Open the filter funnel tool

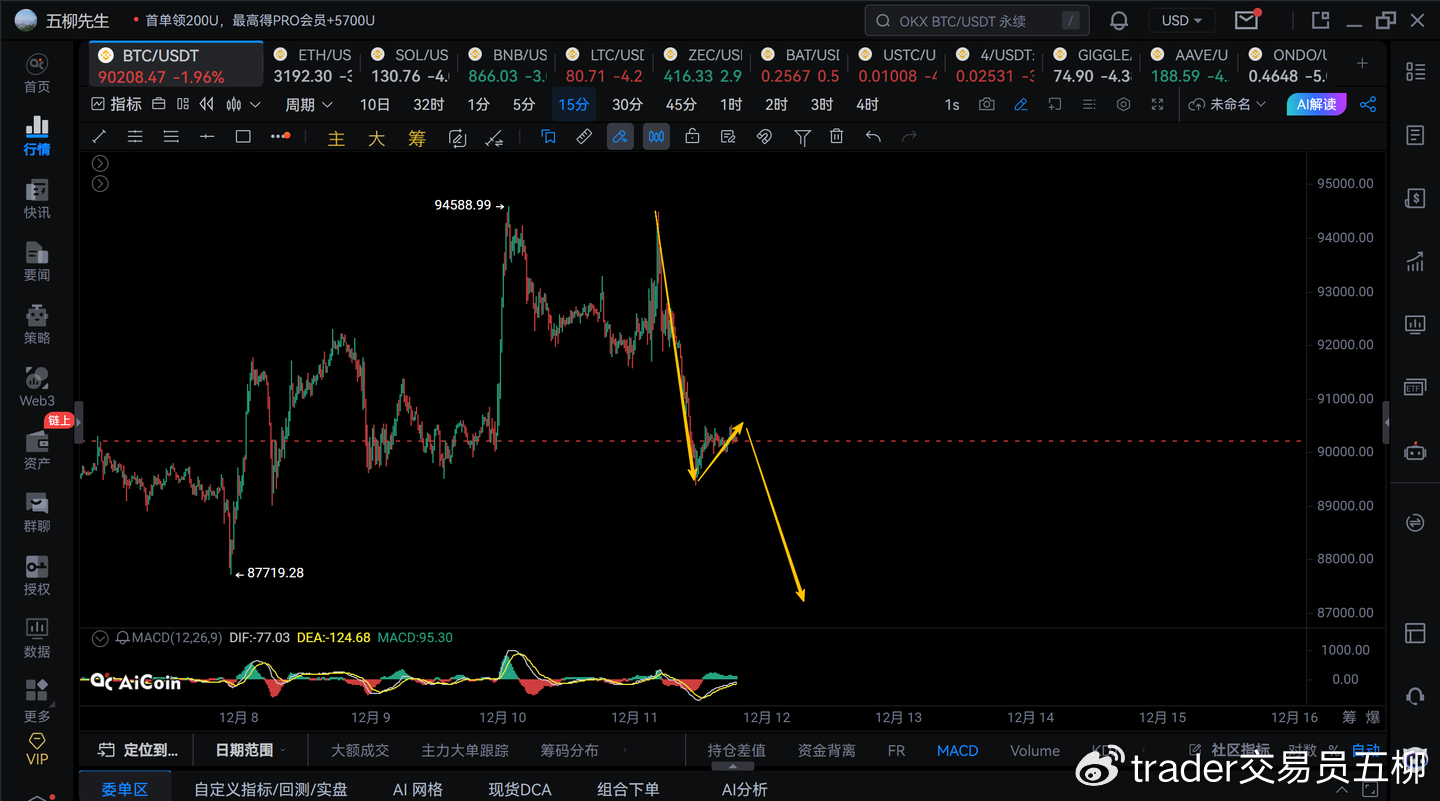802,137
